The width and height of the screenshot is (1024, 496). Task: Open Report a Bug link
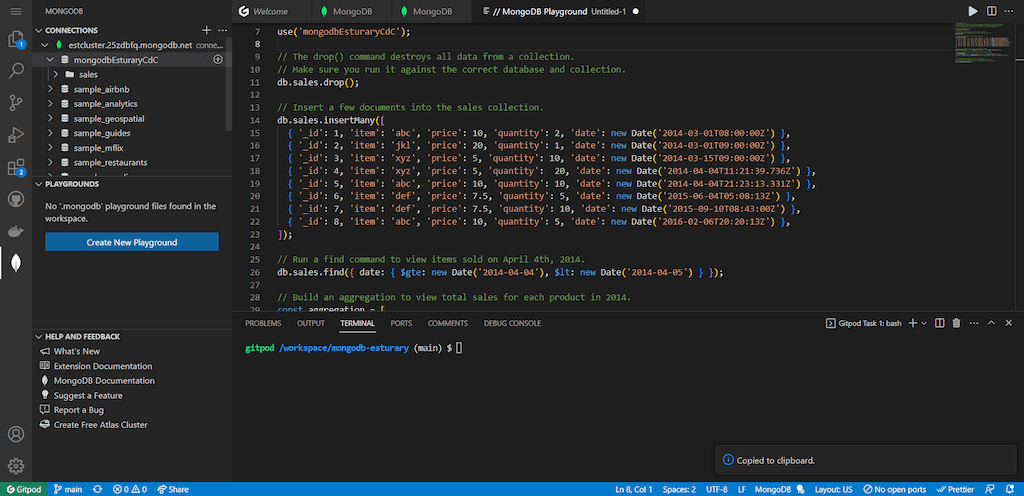pyautogui.click(x=79, y=410)
